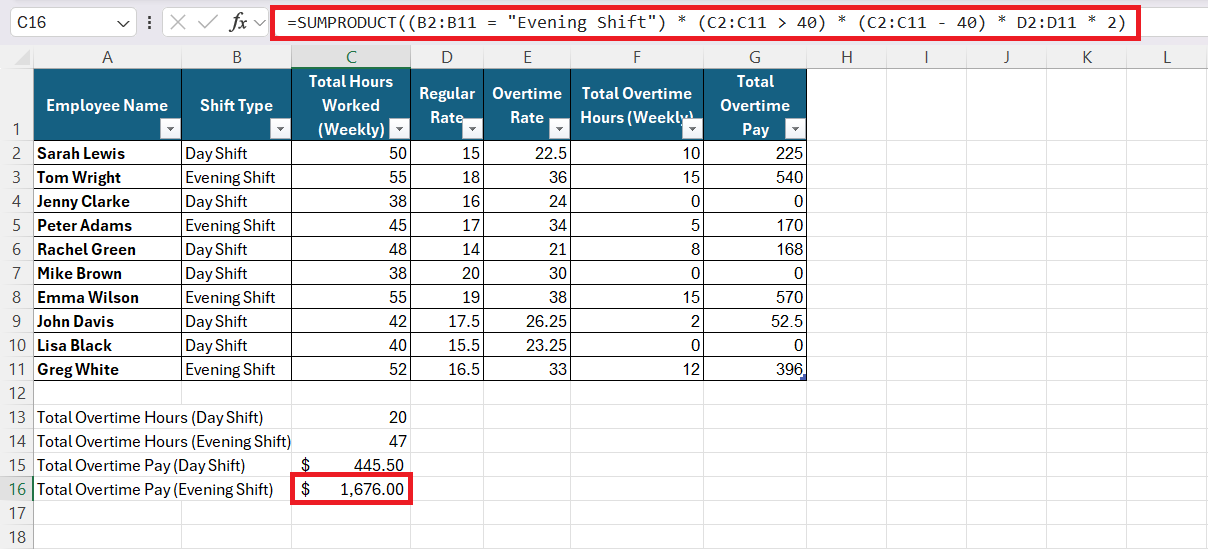This screenshot has width=1208, height=549.
Task: Click the Cancel X formula icon
Action: click(178, 22)
